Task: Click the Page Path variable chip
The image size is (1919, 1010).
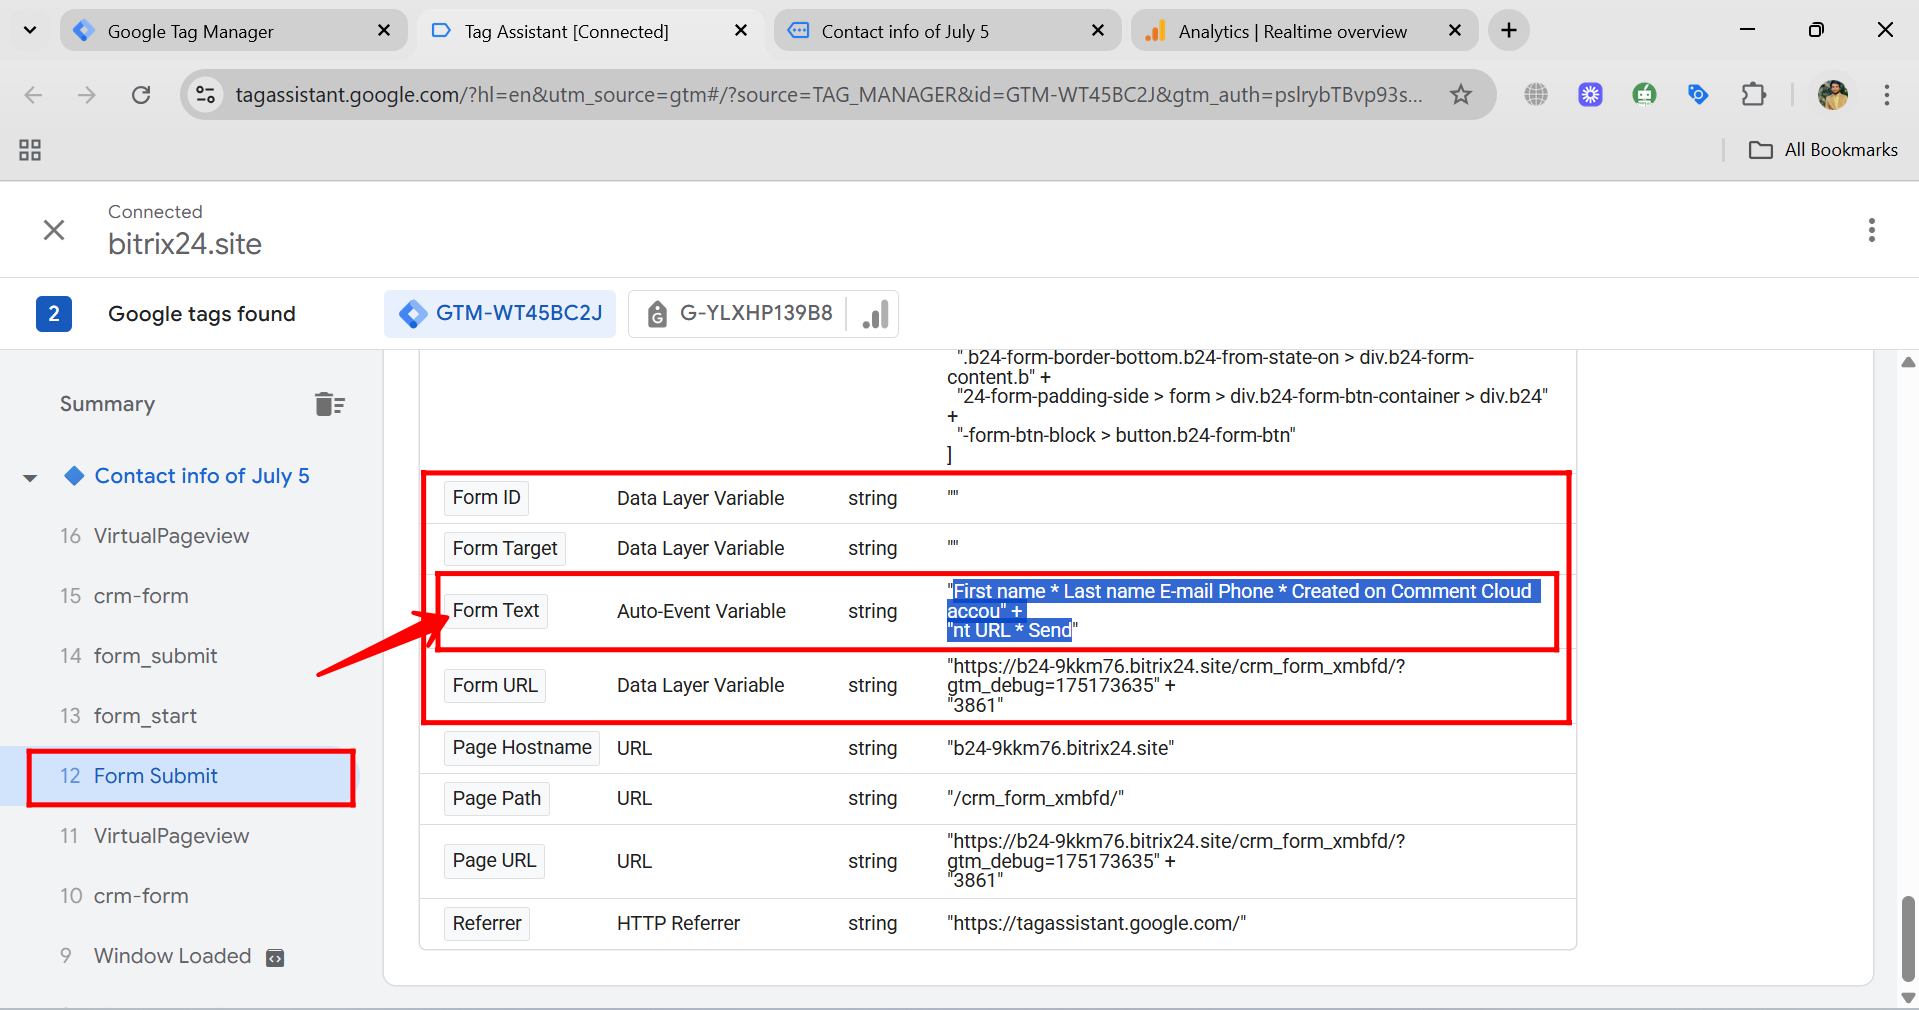Action: coord(496,798)
